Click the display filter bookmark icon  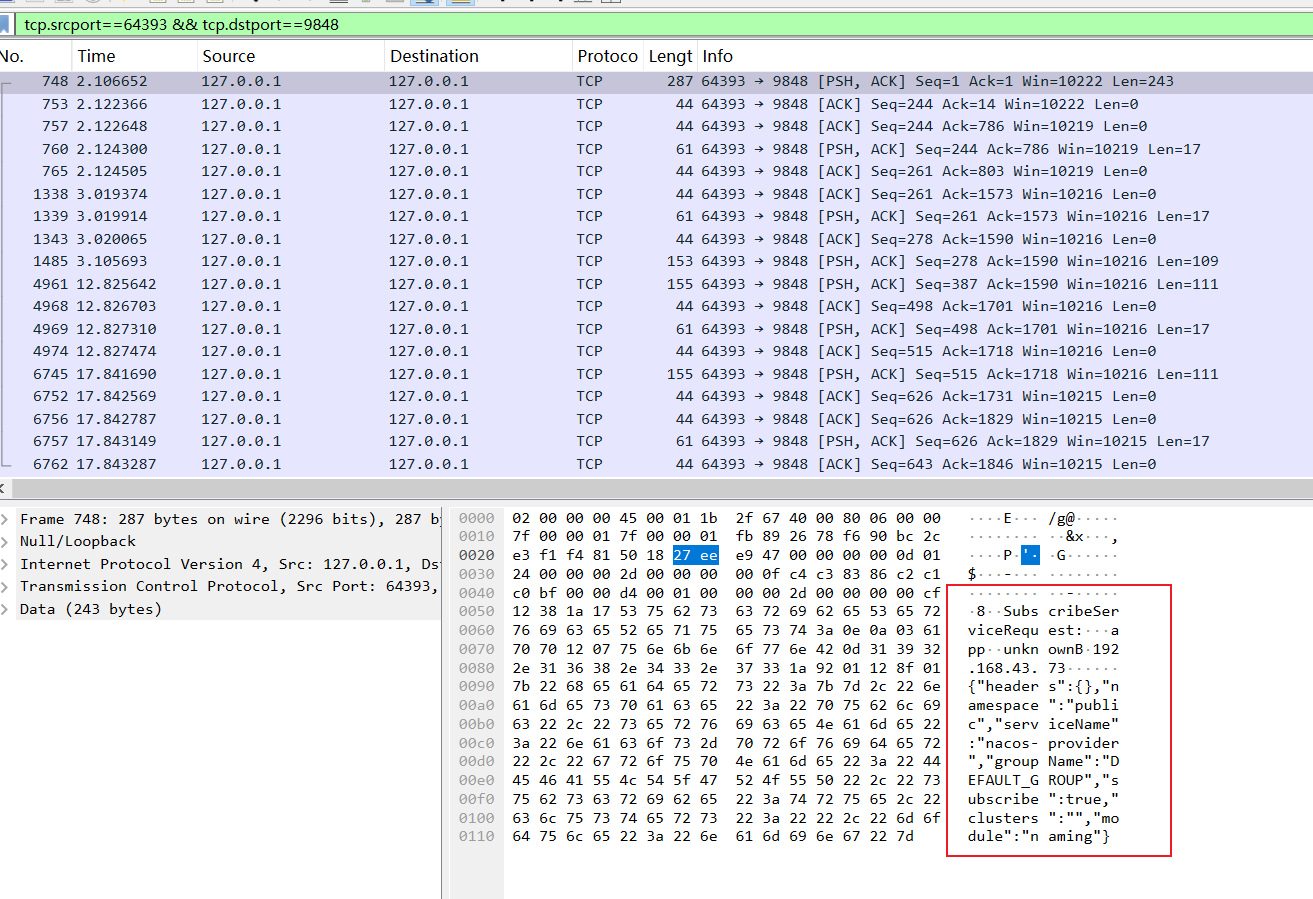pyautogui.click(x=5, y=24)
